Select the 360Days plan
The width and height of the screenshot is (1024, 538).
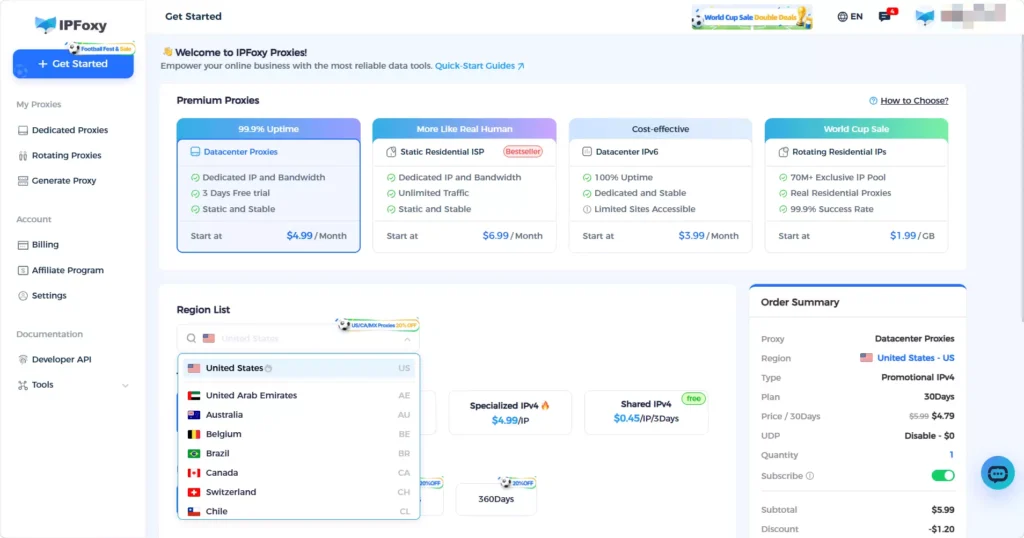coord(496,499)
